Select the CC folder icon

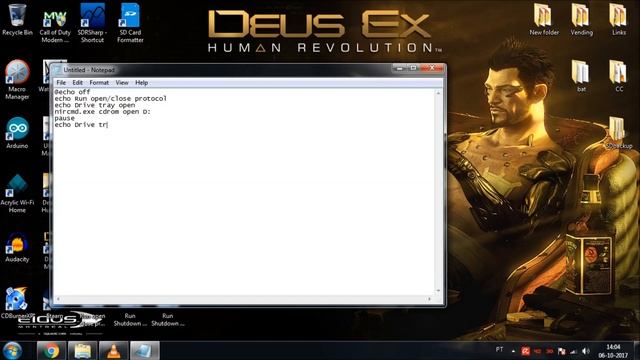(x=619, y=76)
